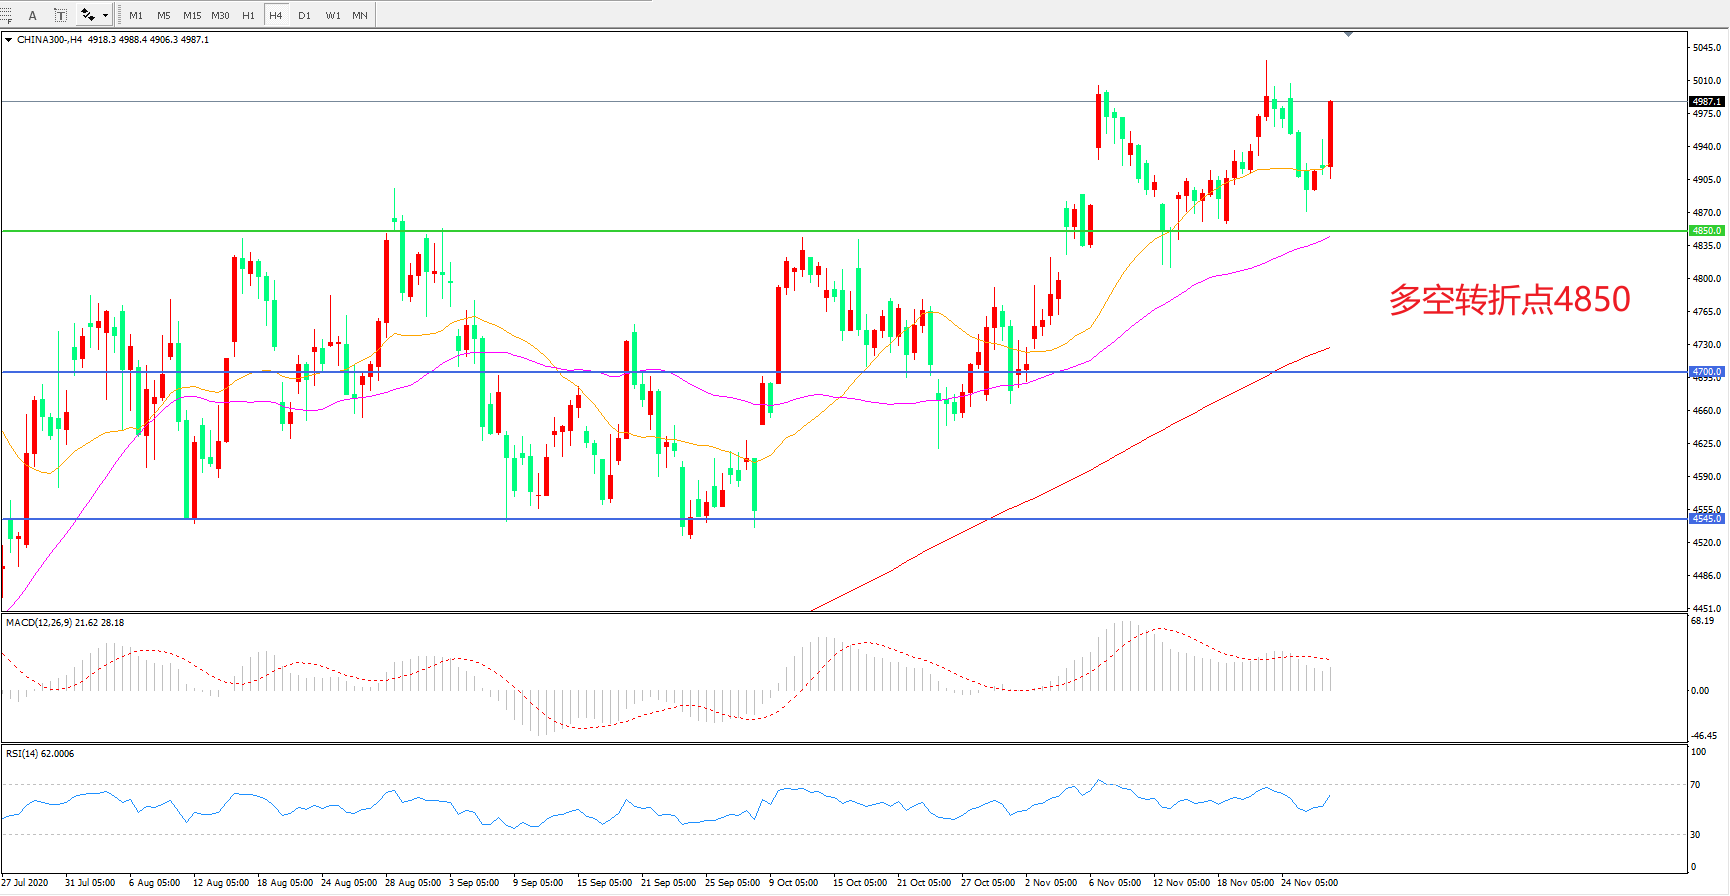Click the active H4 timeframe button
Screen dimensions: 1730x896
tap(276, 15)
